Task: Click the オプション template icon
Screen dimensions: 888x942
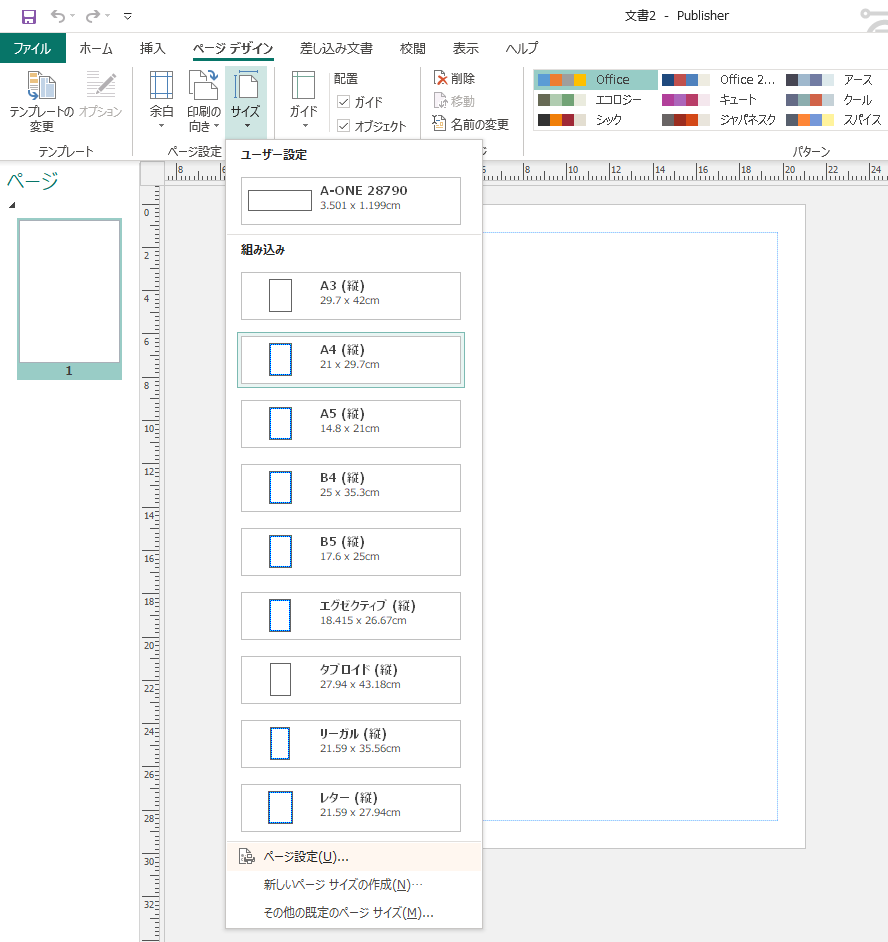Action: pyautogui.click(x=100, y=95)
